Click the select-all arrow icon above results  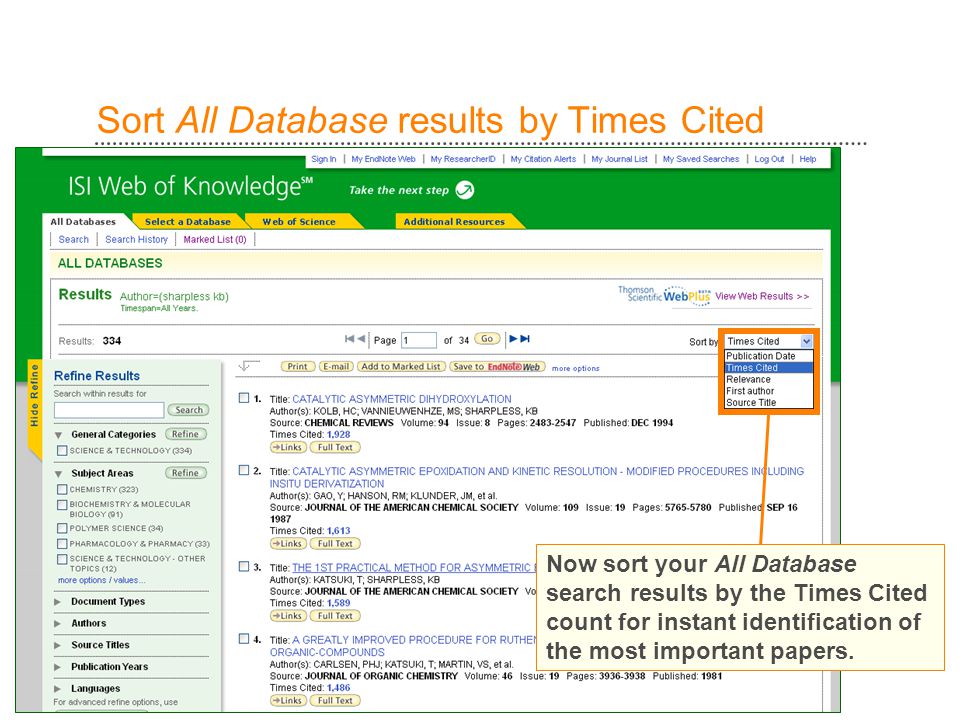(x=247, y=366)
